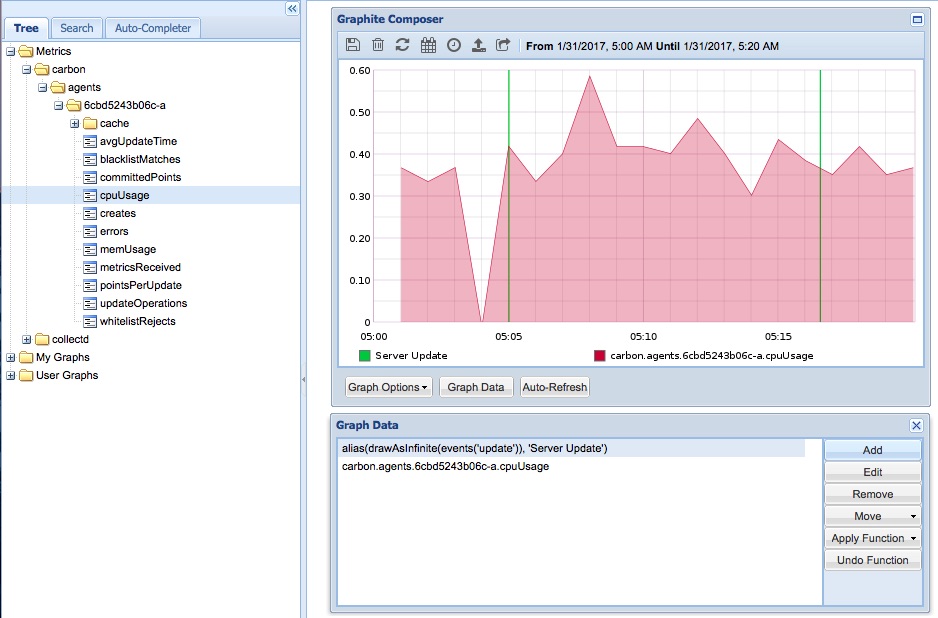Viewport: 938px width, 618px height.
Task: Click the memUsage metric leaf icon
Action: (x=90, y=249)
